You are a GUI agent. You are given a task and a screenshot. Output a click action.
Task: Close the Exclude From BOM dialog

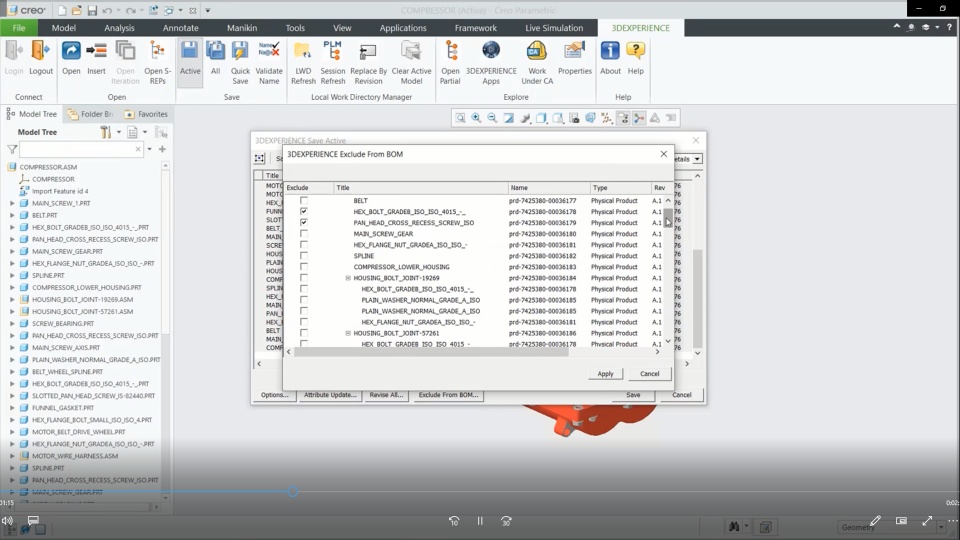[x=664, y=154]
